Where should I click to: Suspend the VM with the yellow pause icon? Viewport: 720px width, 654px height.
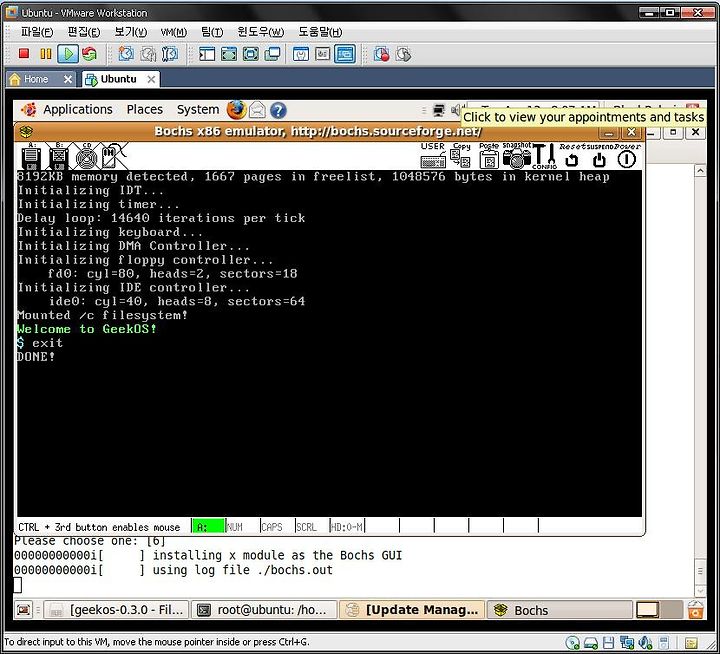[45, 54]
